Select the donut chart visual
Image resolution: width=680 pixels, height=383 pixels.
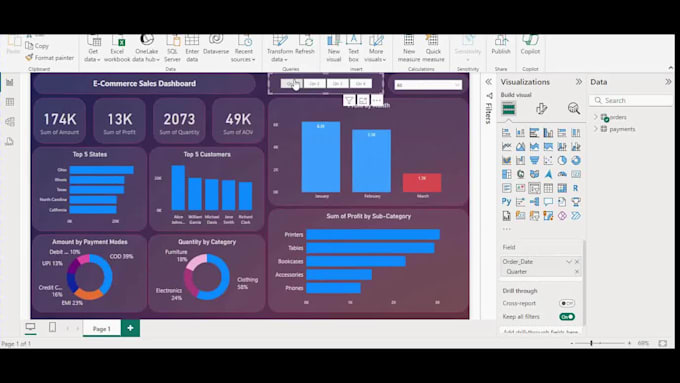(576, 160)
